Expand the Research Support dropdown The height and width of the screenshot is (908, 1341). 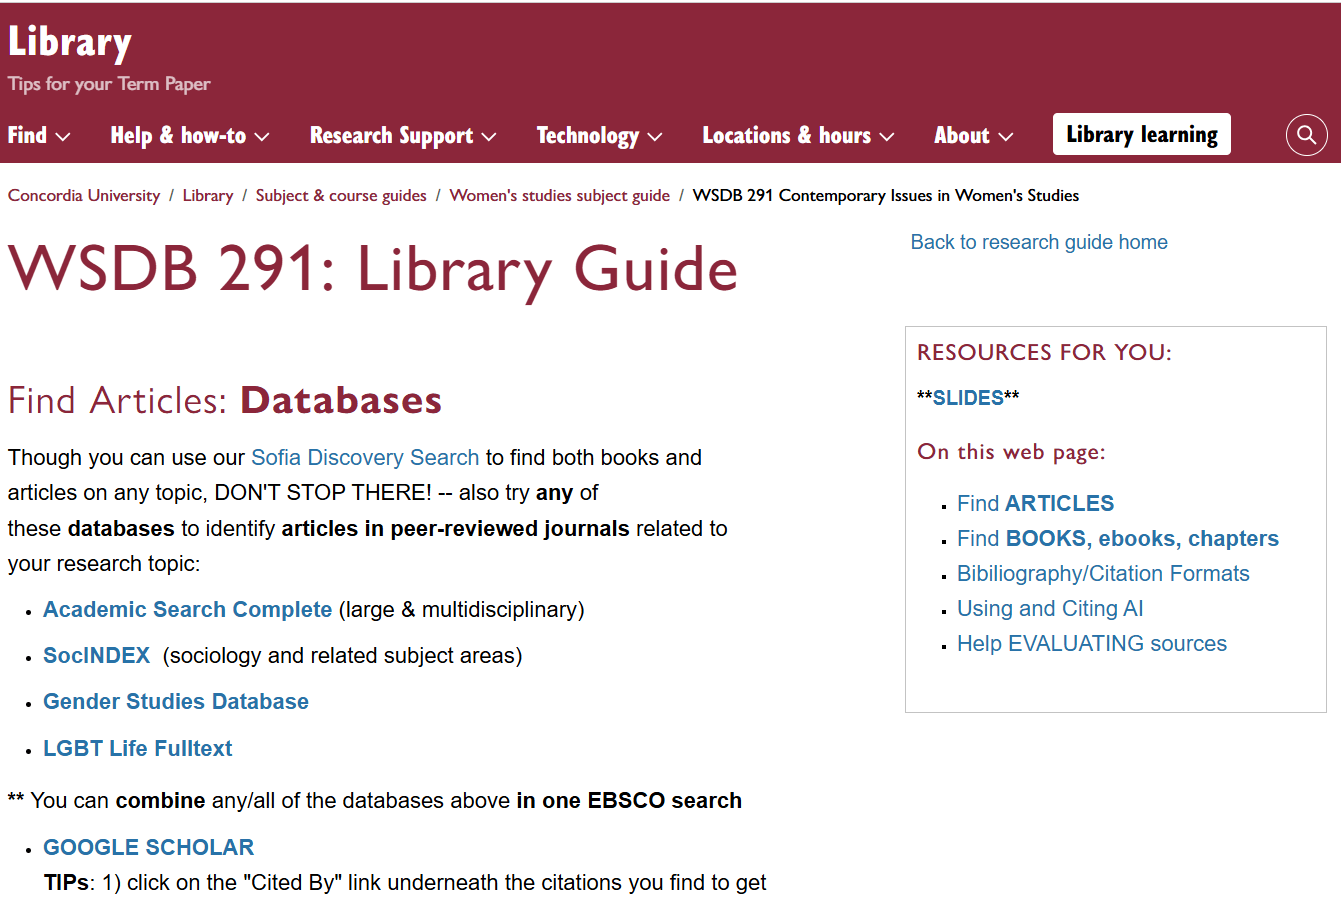402,136
